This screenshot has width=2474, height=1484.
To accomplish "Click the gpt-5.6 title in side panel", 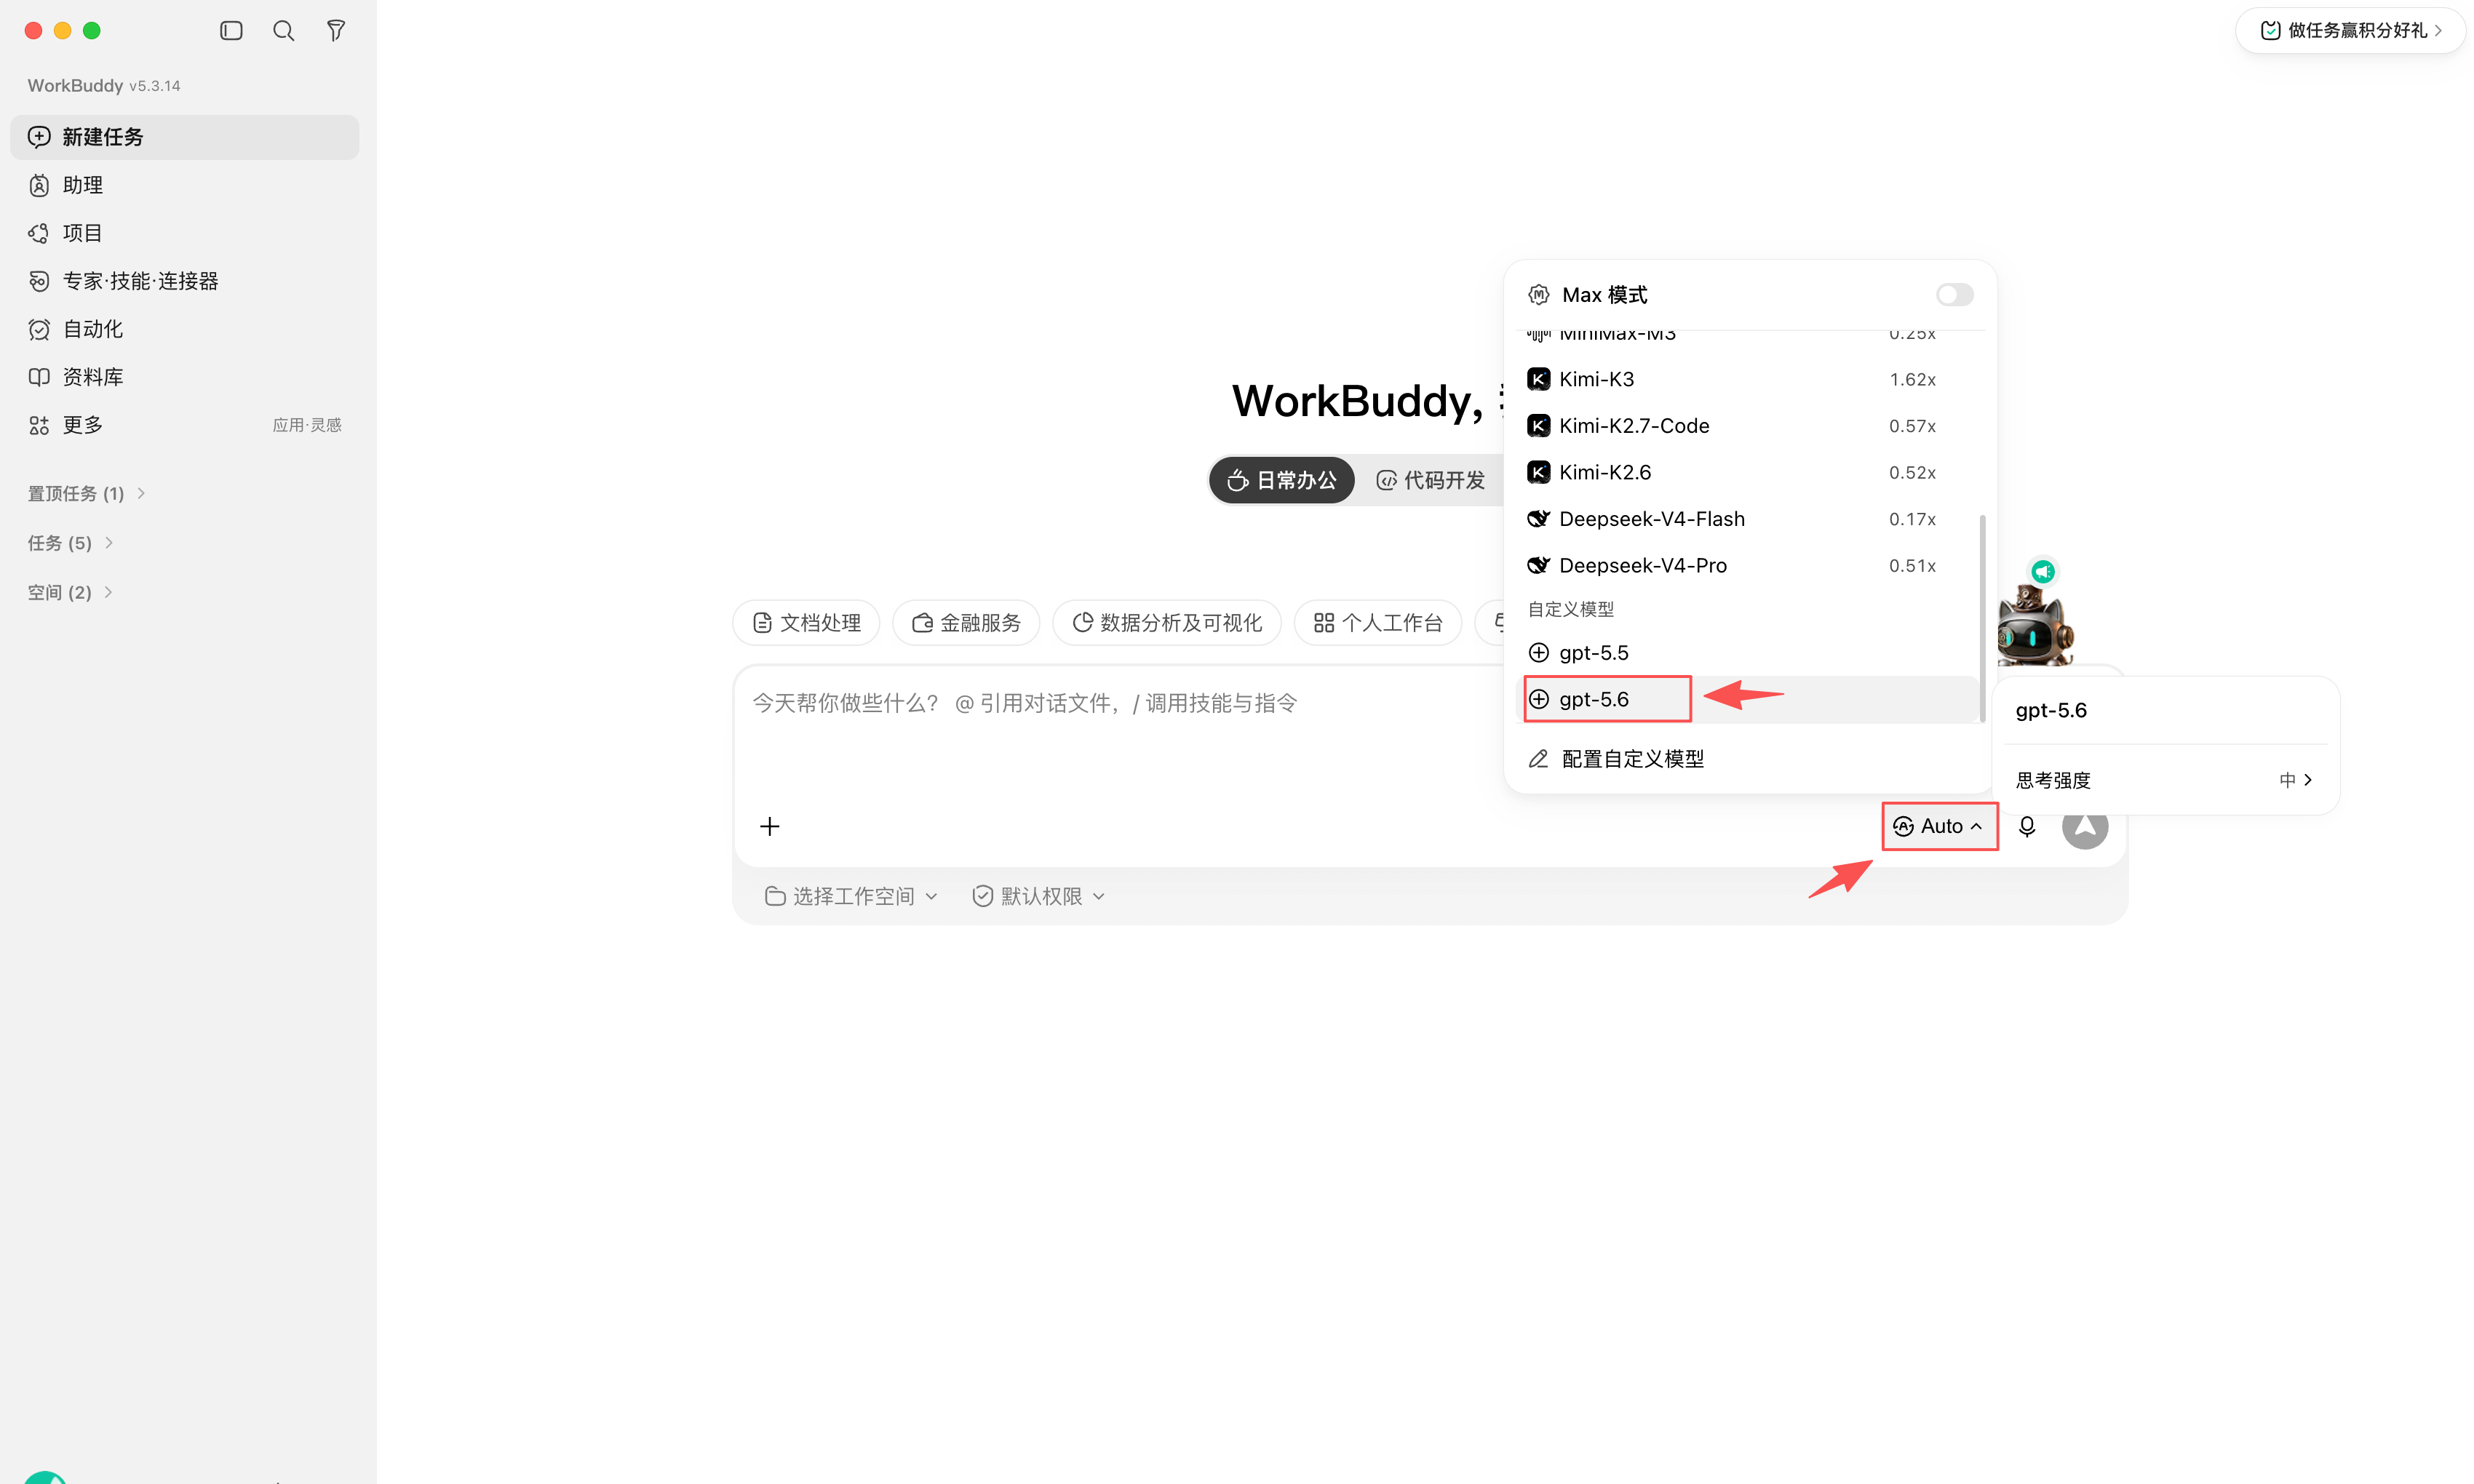I will (2051, 710).
